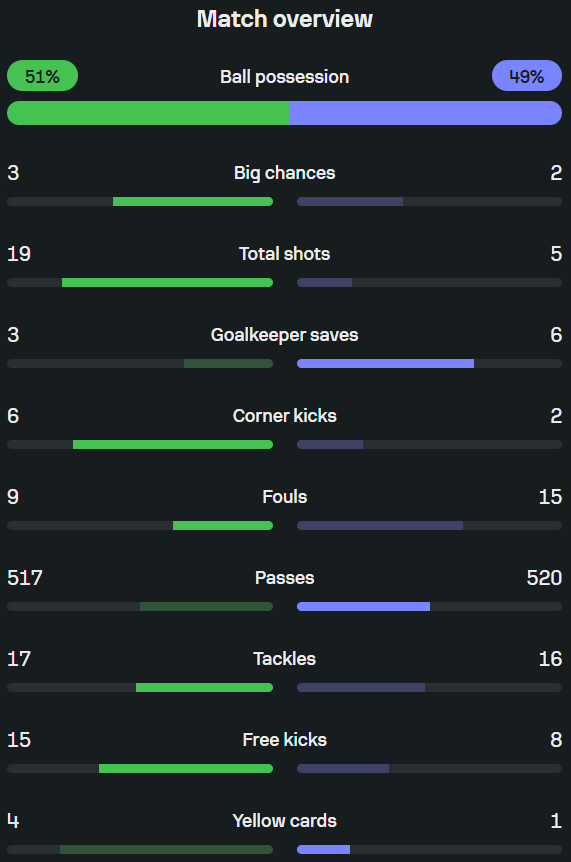The image size is (571, 862).
Task: Click the Big chances stat label
Action: [285, 173]
